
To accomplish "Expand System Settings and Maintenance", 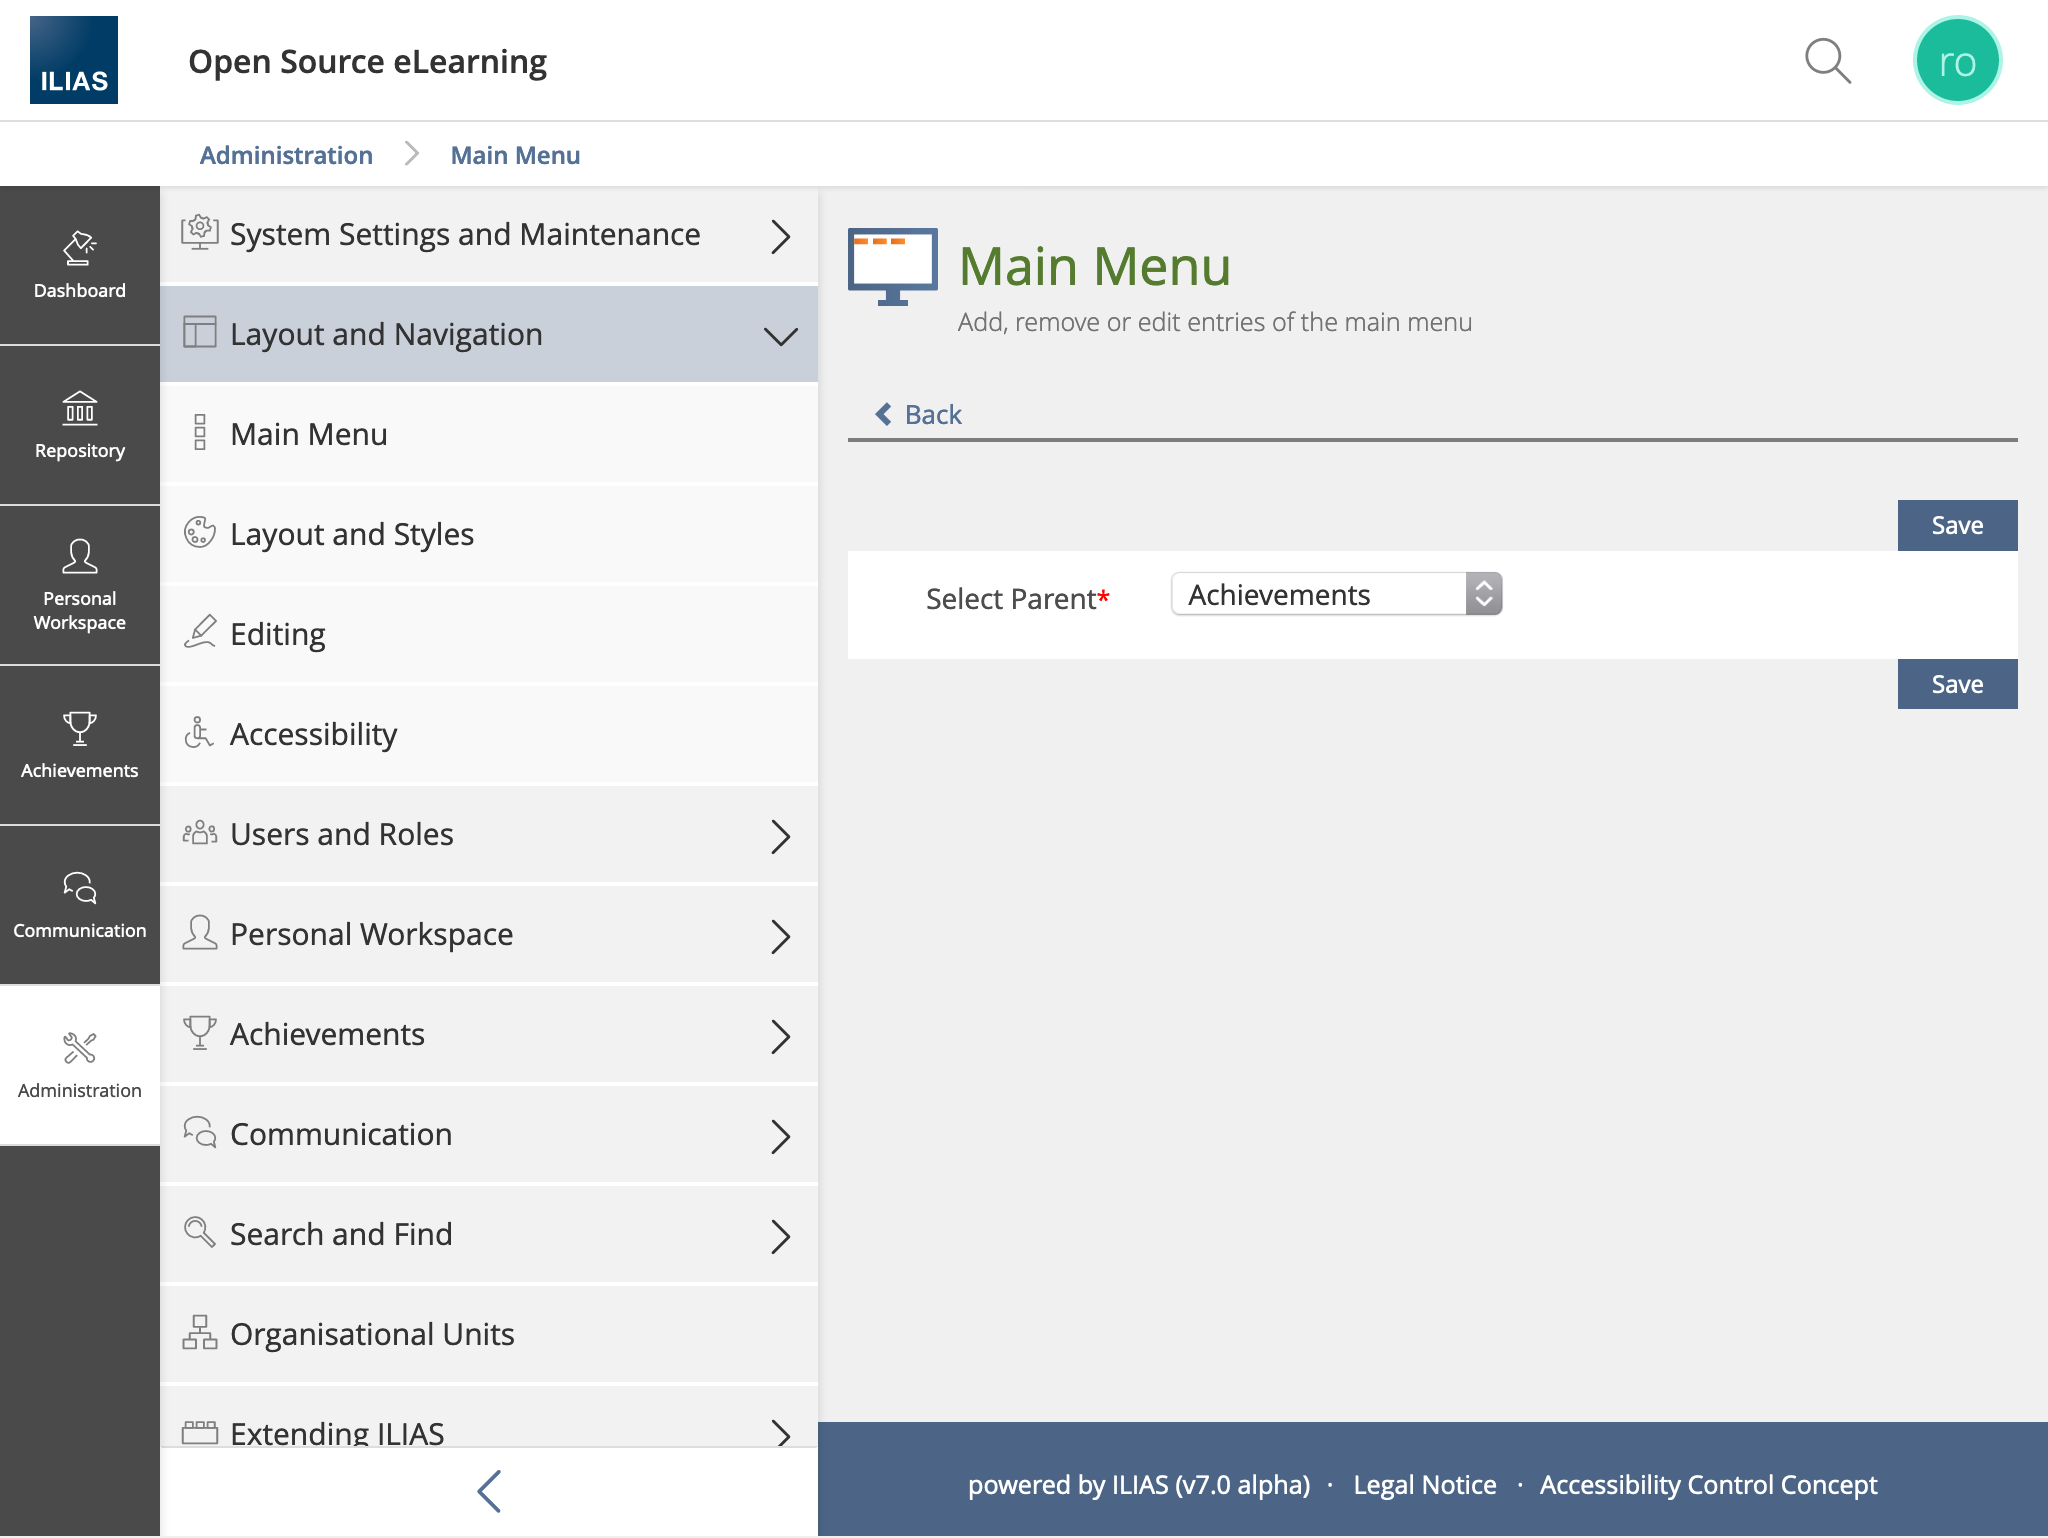I will [x=488, y=235].
